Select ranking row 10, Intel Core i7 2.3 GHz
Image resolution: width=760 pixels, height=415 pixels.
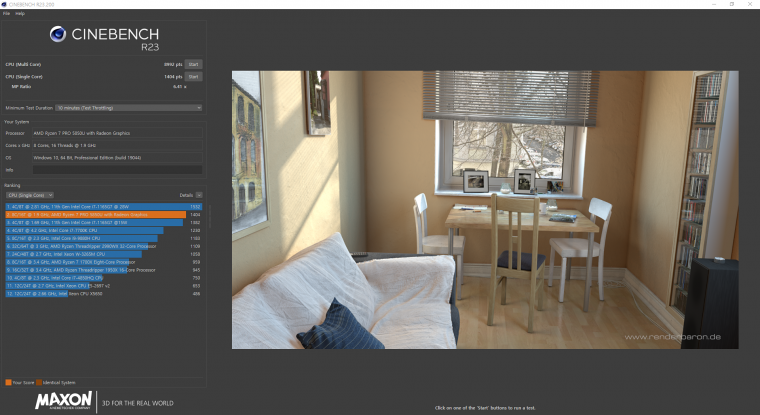(x=103, y=278)
